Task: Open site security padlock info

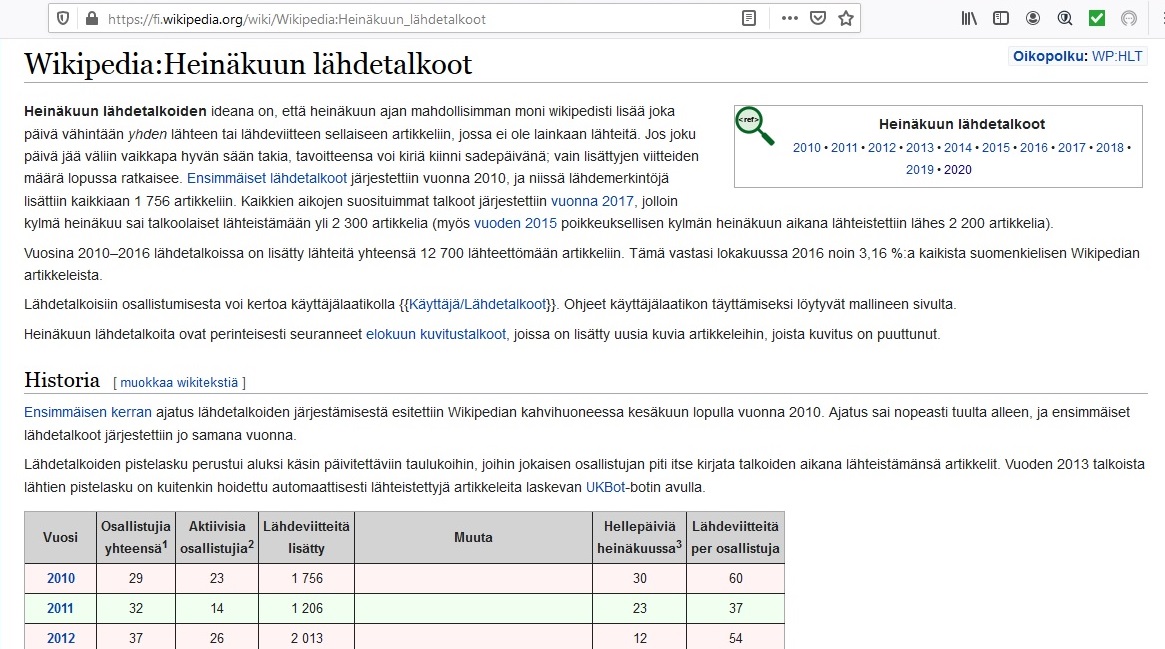Action: pyautogui.click(x=92, y=19)
